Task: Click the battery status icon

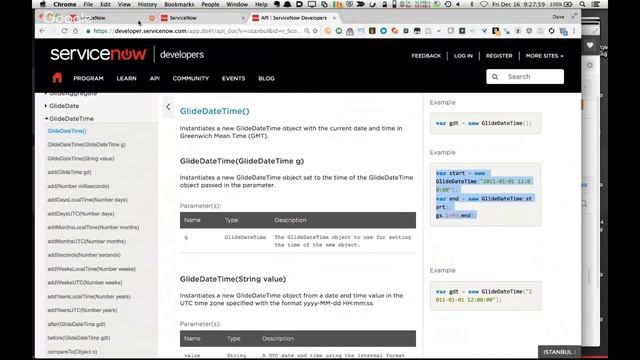Action: [x=568, y=4]
